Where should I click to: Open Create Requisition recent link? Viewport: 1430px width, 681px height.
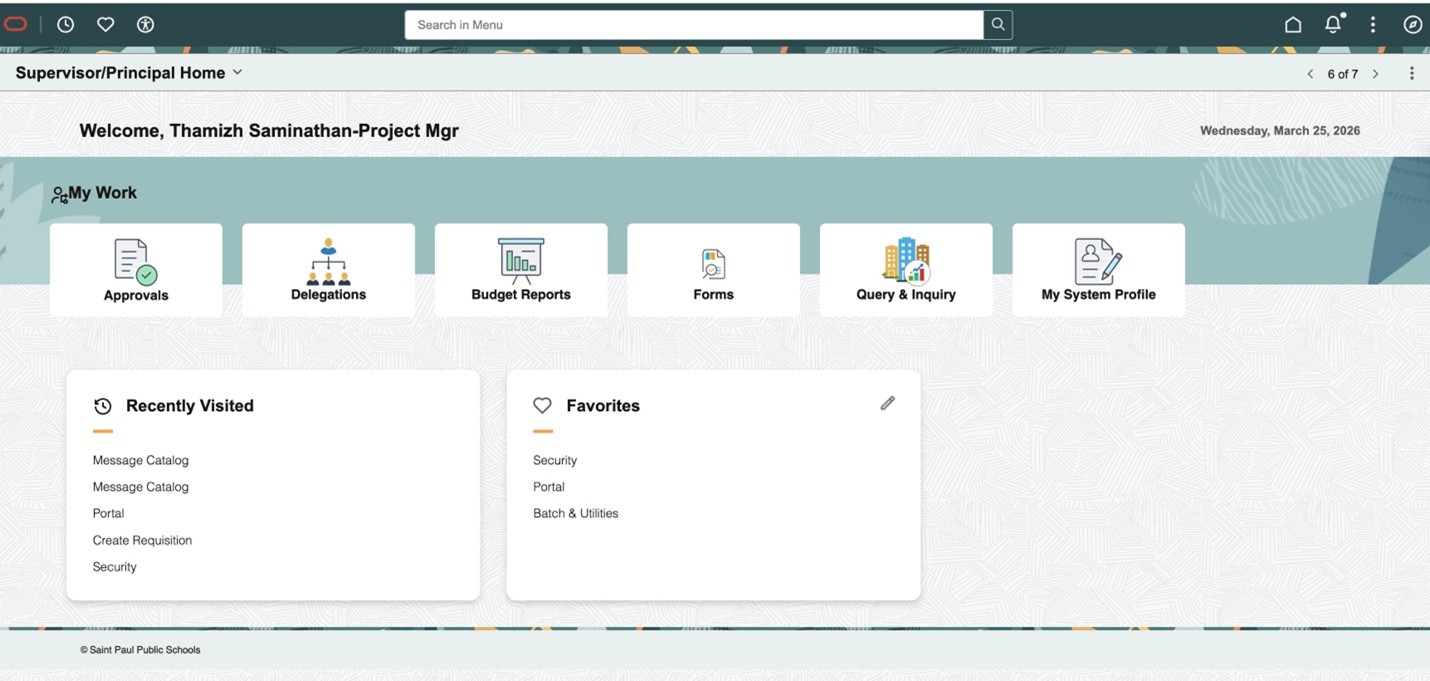[142, 540]
